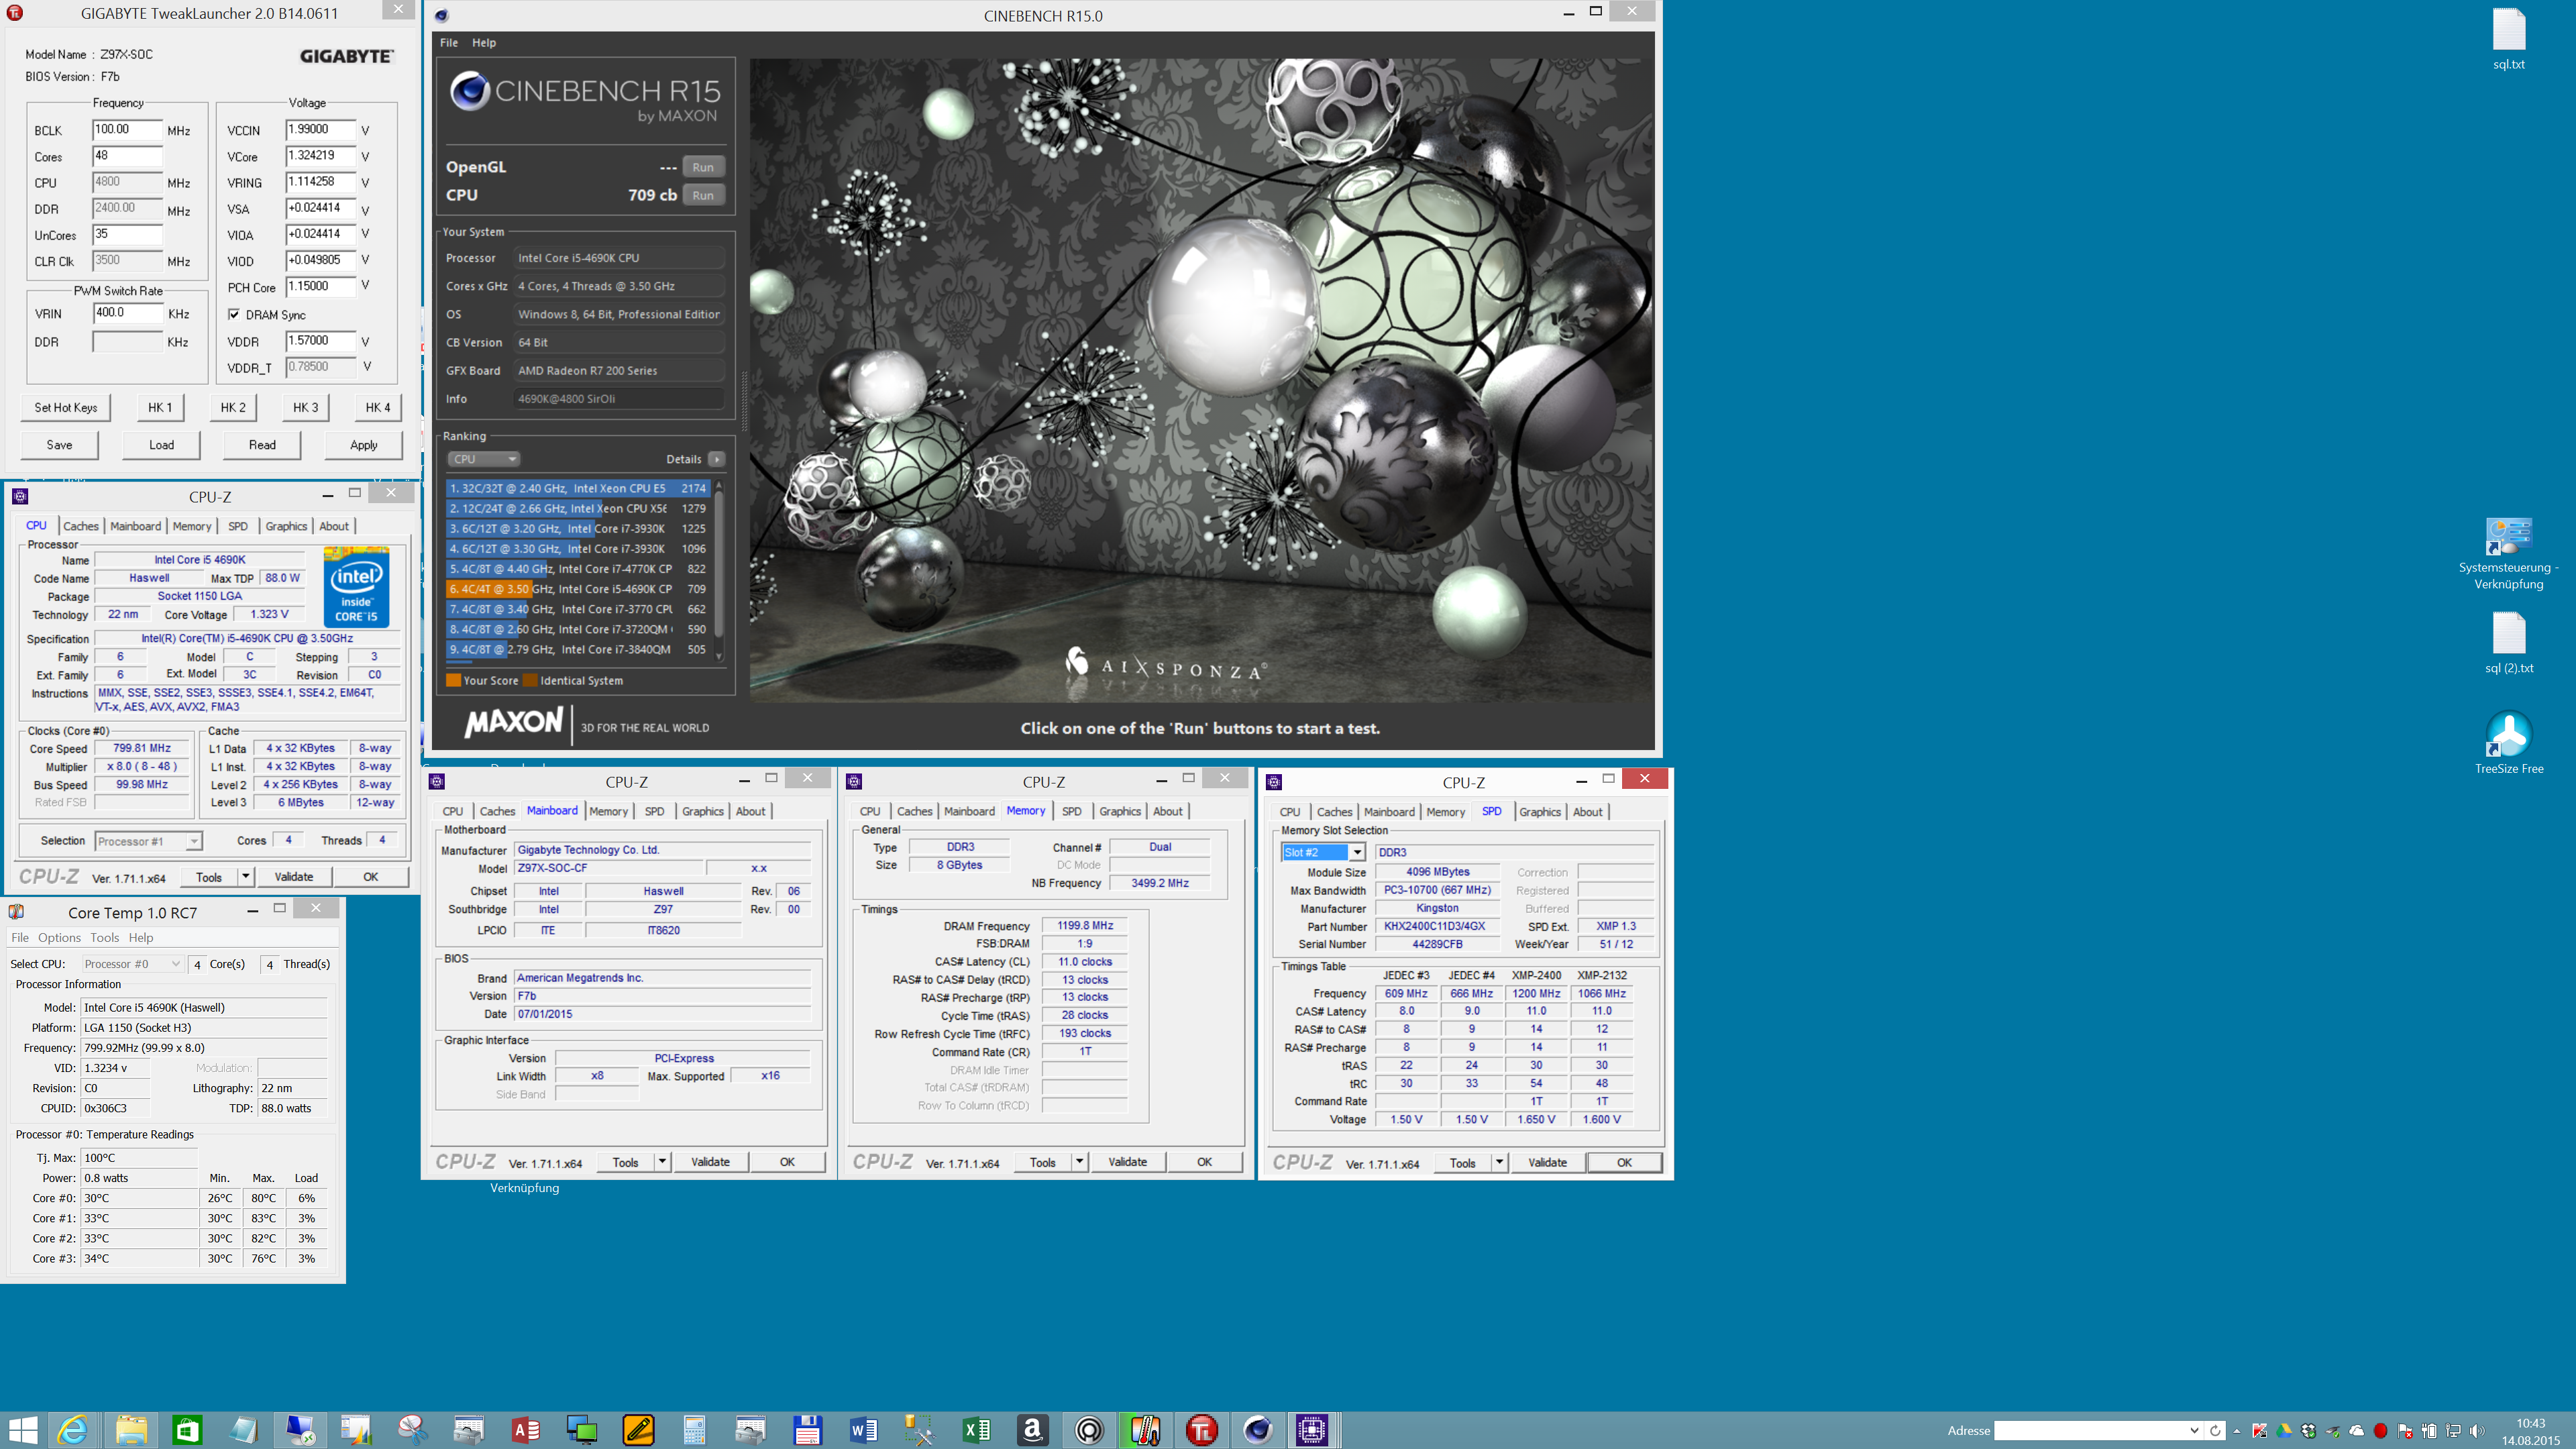The height and width of the screenshot is (1449, 2576).
Task: Open the Graphics tab in CPU-Z SPD window
Action: pyautogui.click(x=1539, y=812)
